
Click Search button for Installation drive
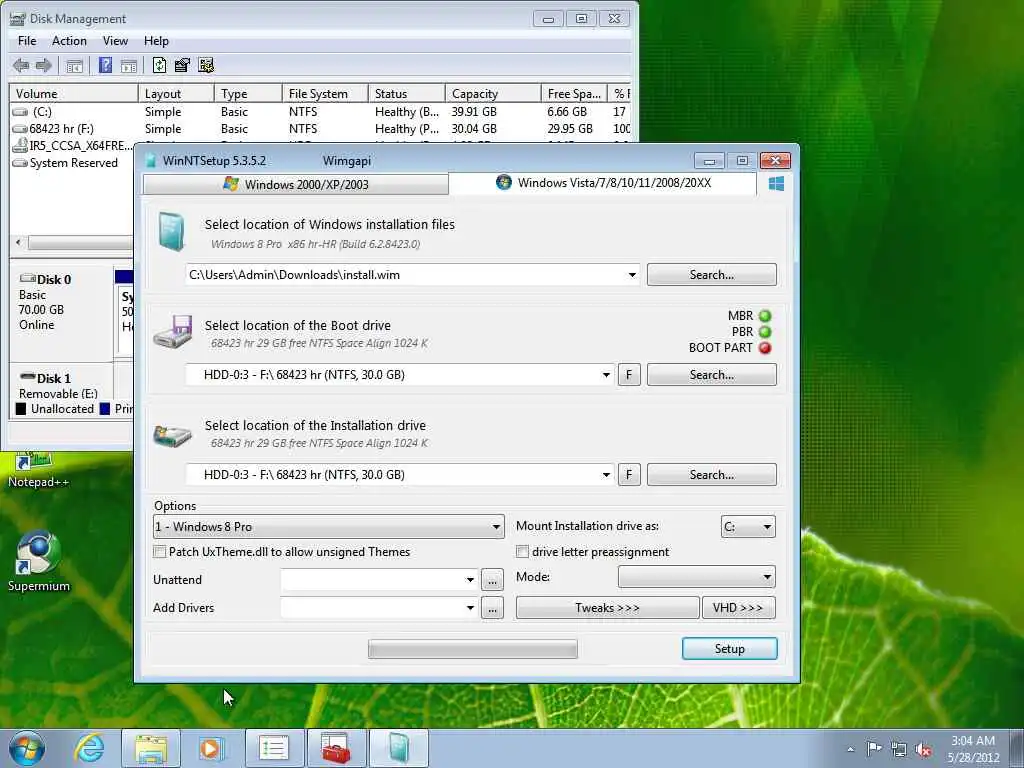click(711, 475)
